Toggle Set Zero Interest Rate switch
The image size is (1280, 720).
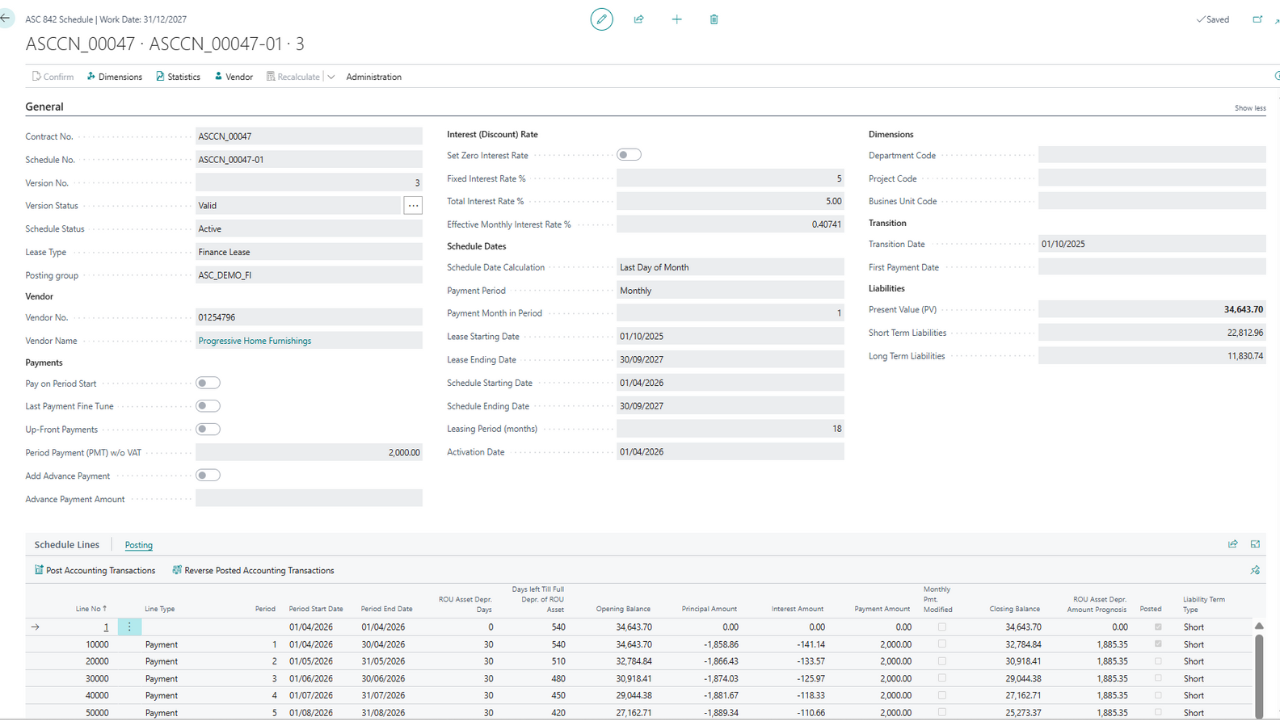(x=629, y=155)
